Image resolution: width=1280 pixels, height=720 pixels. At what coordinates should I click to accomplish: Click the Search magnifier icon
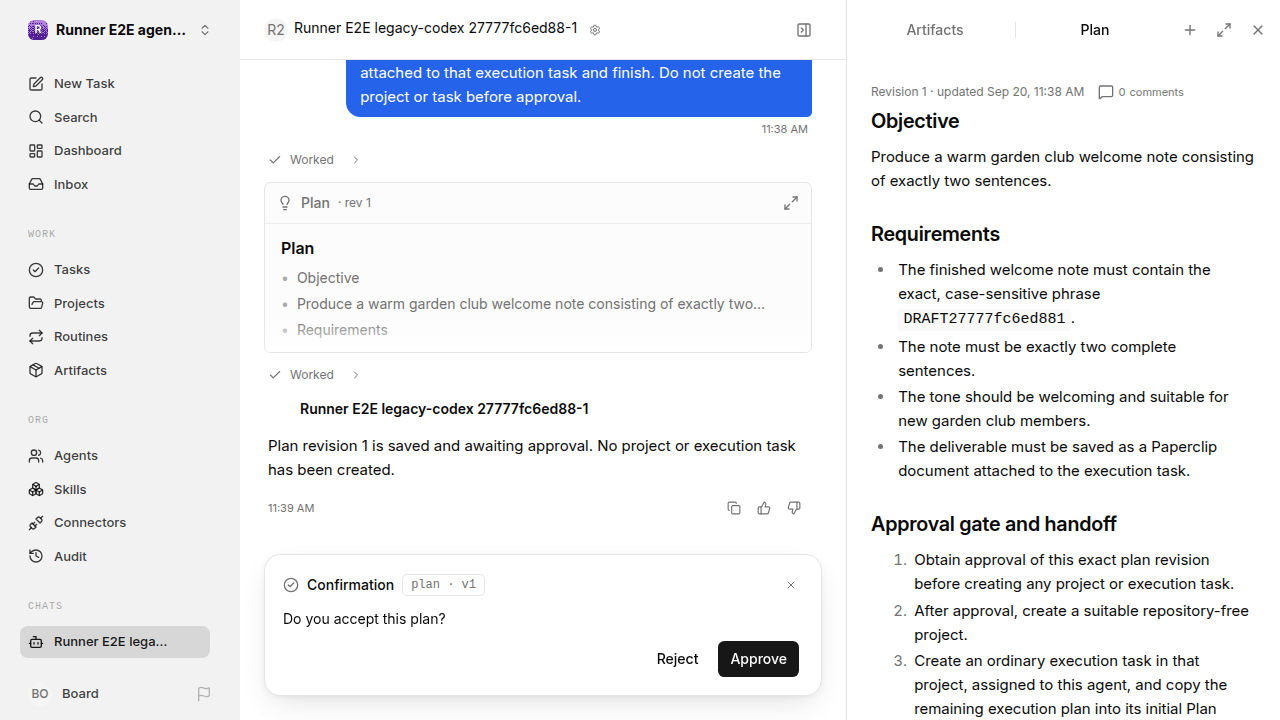pos(36,118)
